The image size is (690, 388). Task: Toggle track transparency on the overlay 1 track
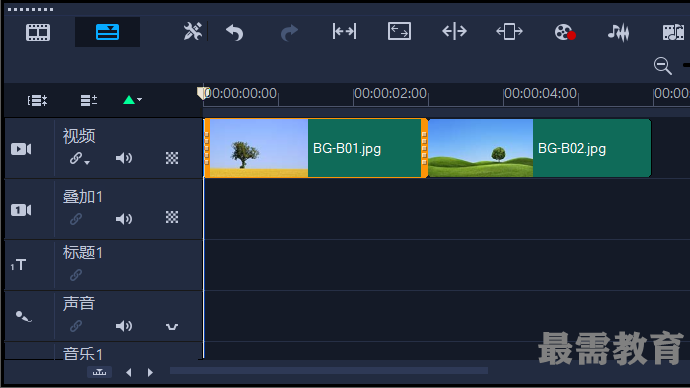172,217
